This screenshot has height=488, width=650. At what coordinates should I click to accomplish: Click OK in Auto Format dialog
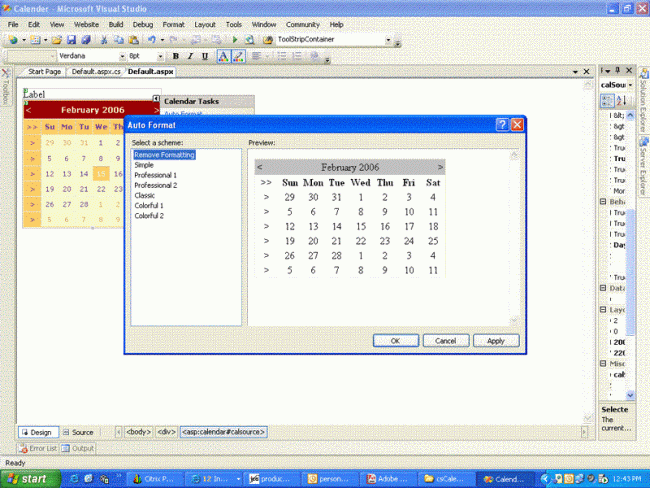(x=395, y=341)
